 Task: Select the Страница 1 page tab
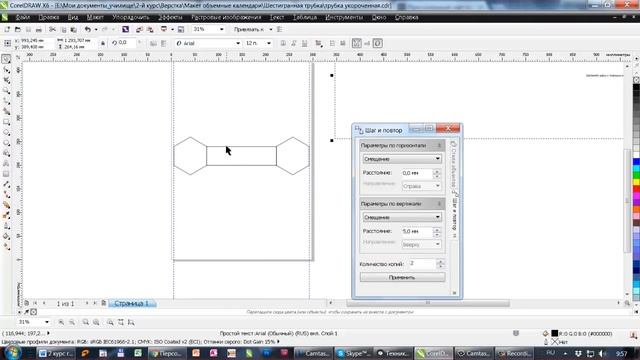(131, 303)
